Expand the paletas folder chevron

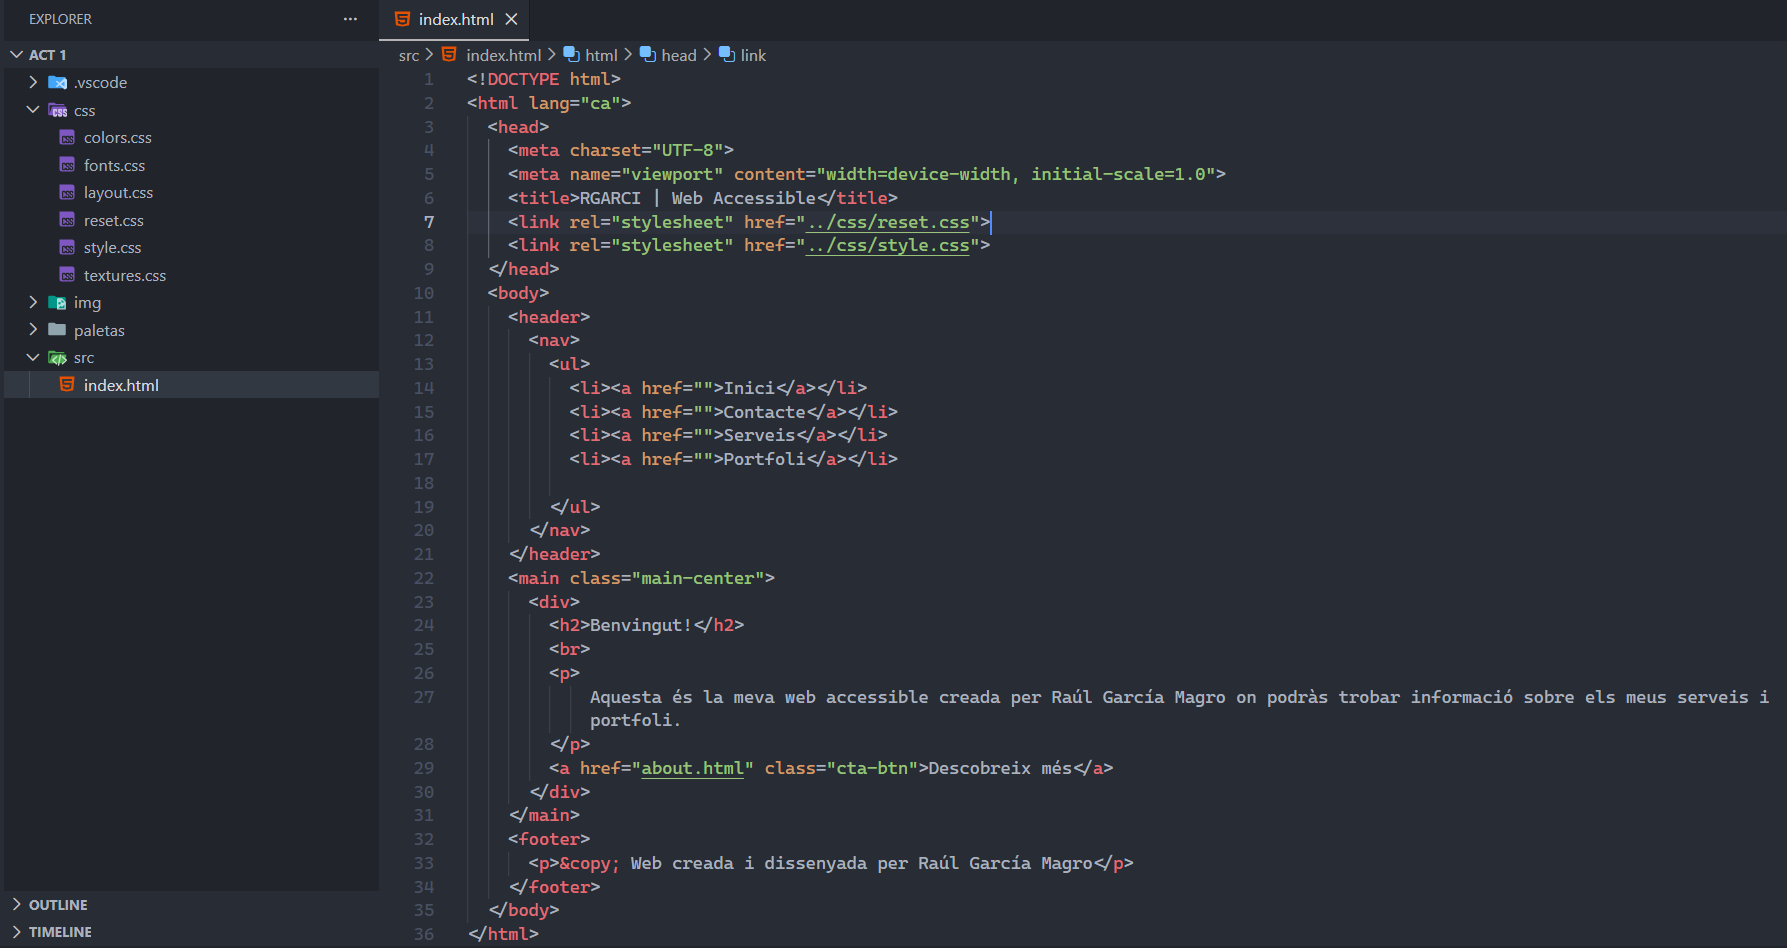click(x=33, y=330)
